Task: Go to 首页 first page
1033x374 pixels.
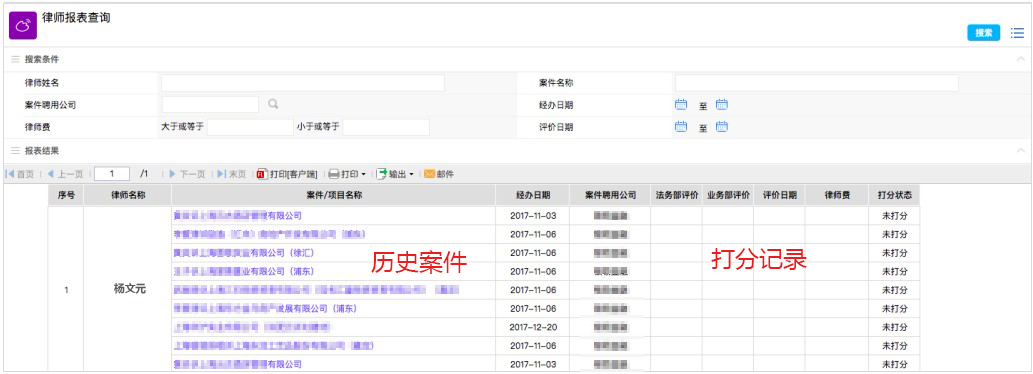Action: 20,174
